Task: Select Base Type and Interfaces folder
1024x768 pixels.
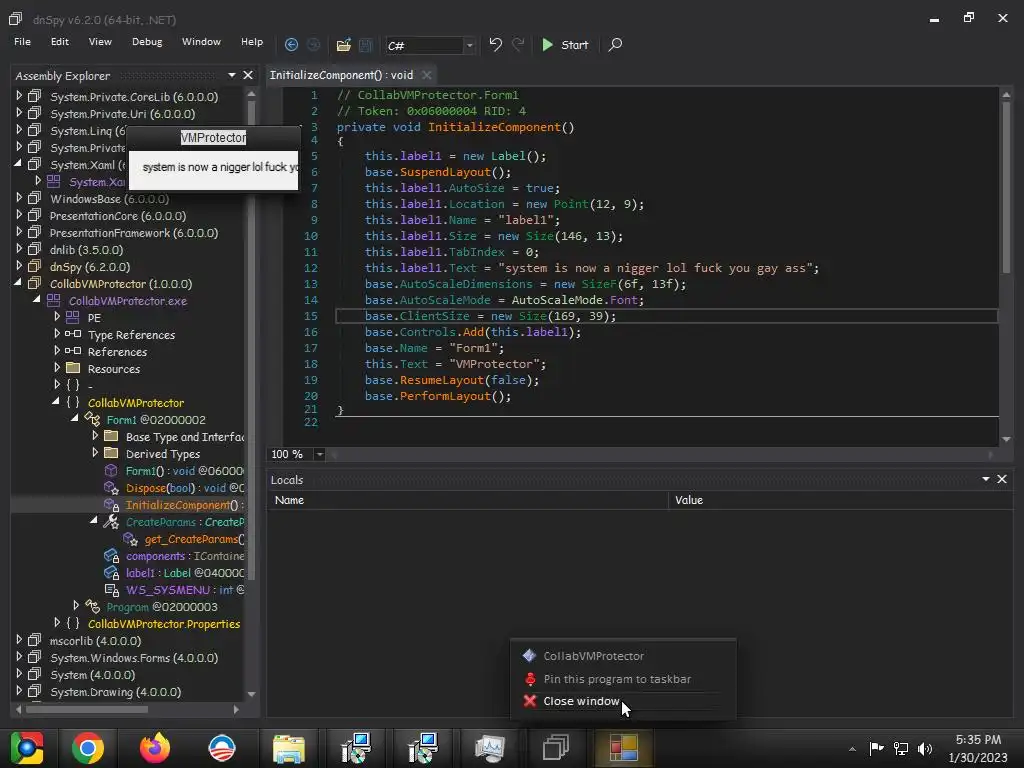Action: pyautogui.click(x=185, y=436)
